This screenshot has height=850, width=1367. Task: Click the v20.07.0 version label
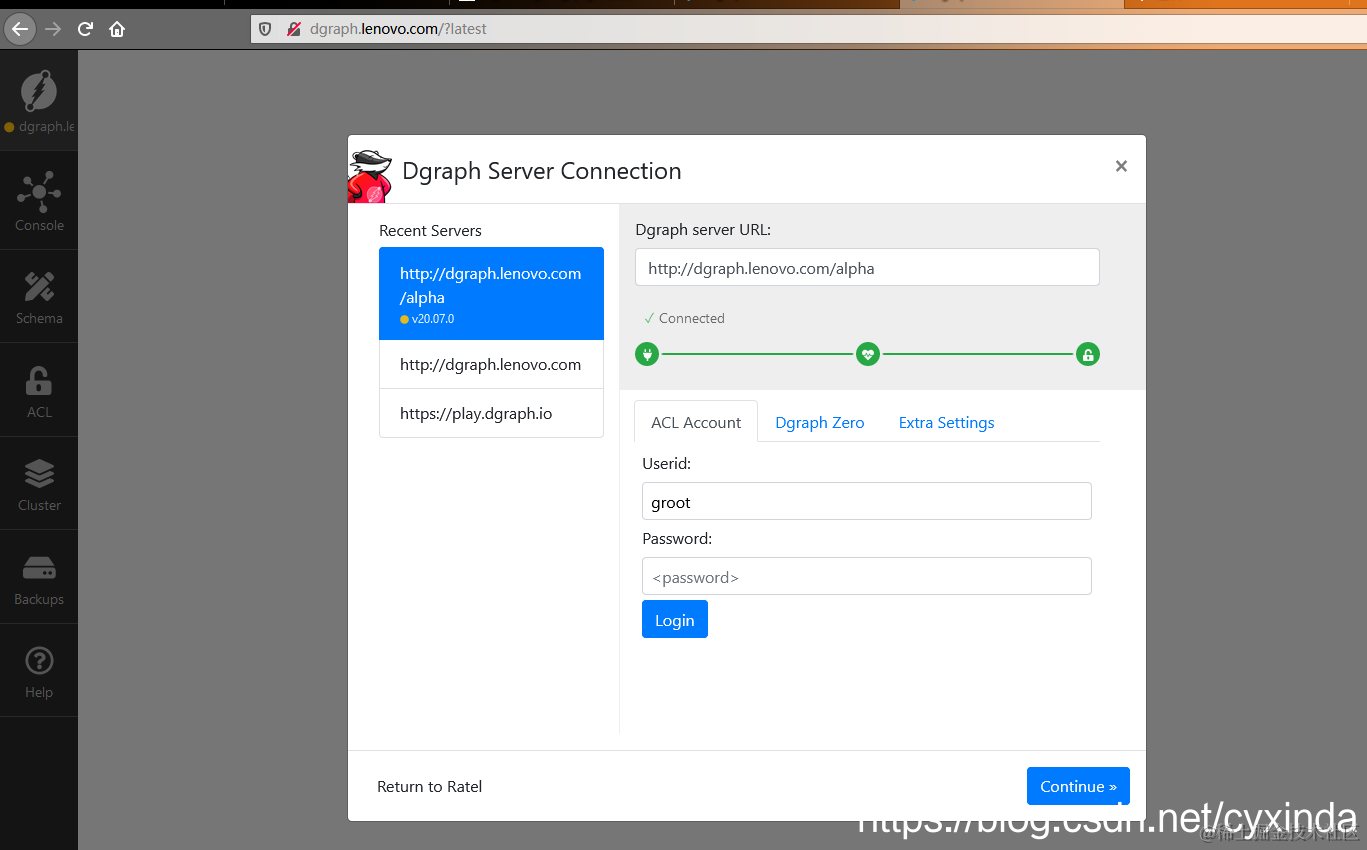click(x=433, y=319)
